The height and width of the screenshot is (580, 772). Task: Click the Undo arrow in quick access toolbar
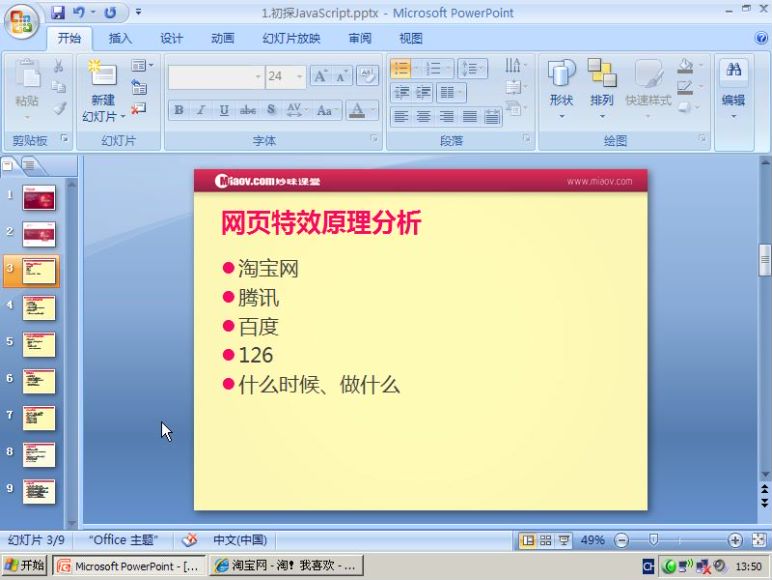[79, 13]
